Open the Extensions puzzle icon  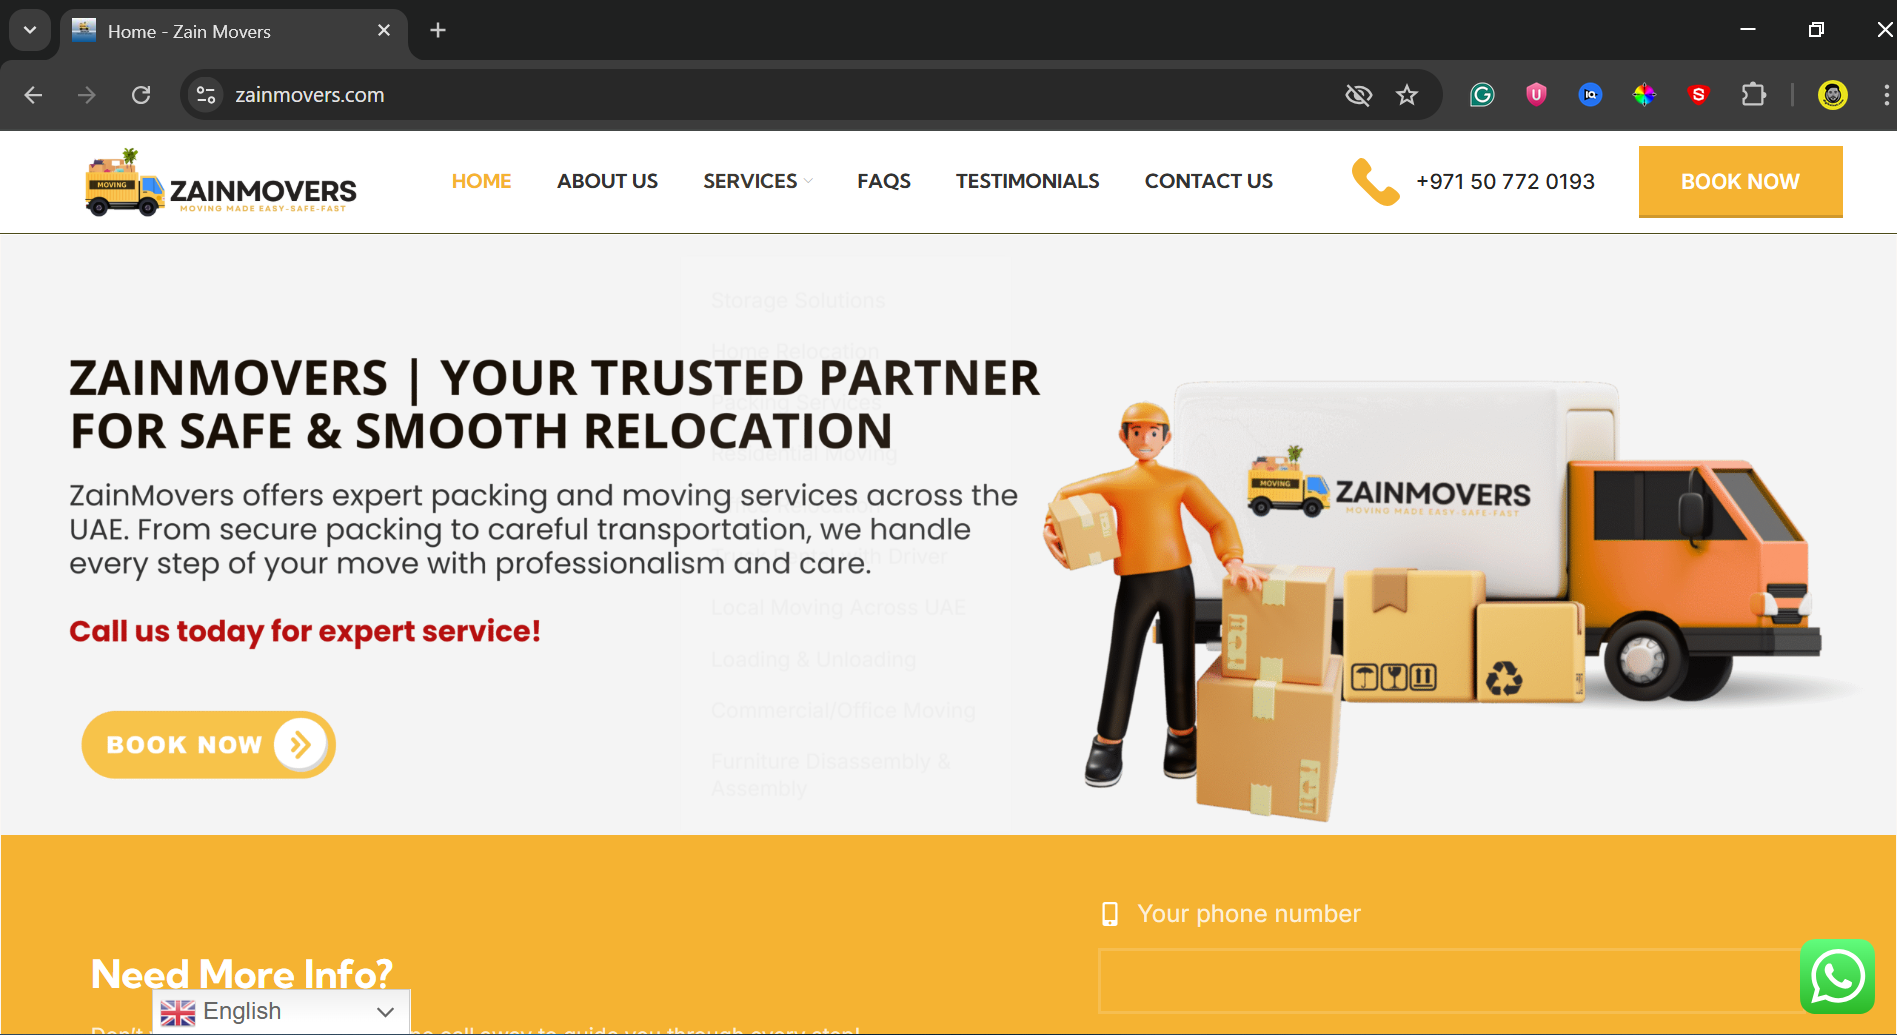point(1753,95)
